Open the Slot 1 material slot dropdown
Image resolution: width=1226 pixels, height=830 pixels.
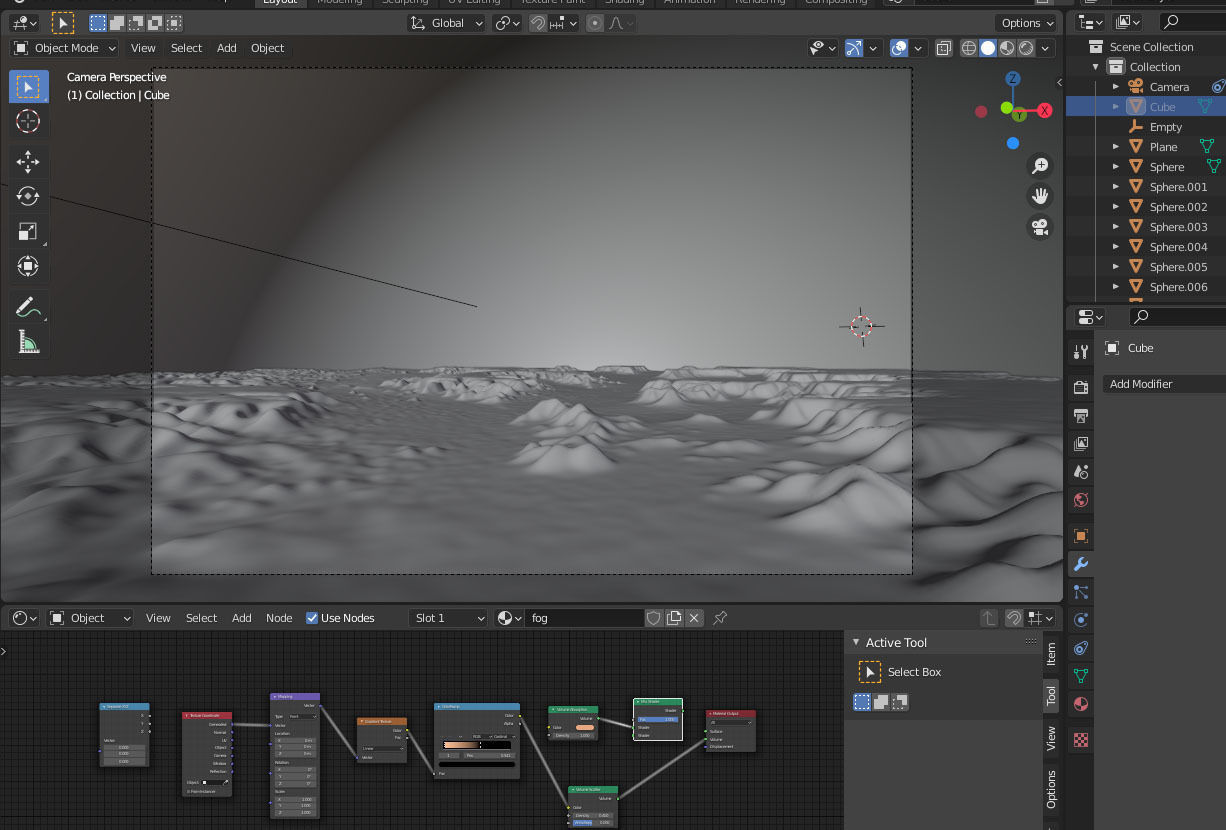click(x=448, y=618)
